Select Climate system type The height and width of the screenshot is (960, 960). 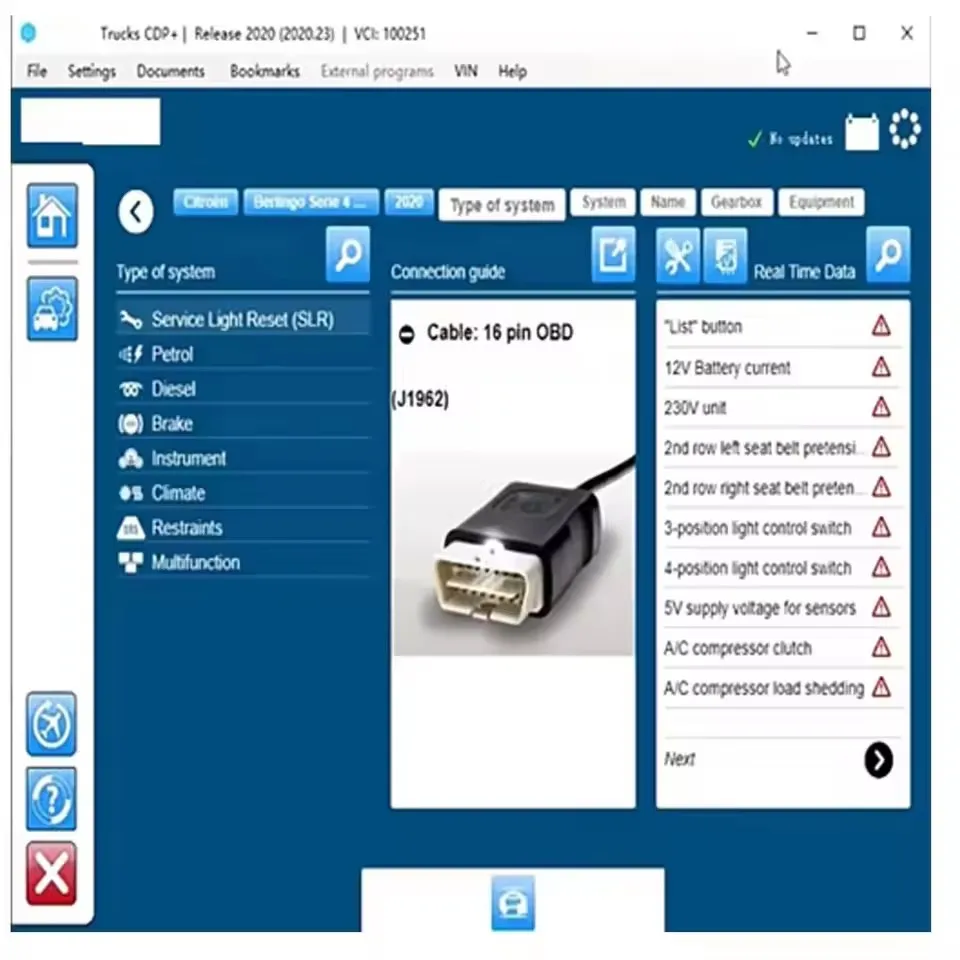point(243,493)
